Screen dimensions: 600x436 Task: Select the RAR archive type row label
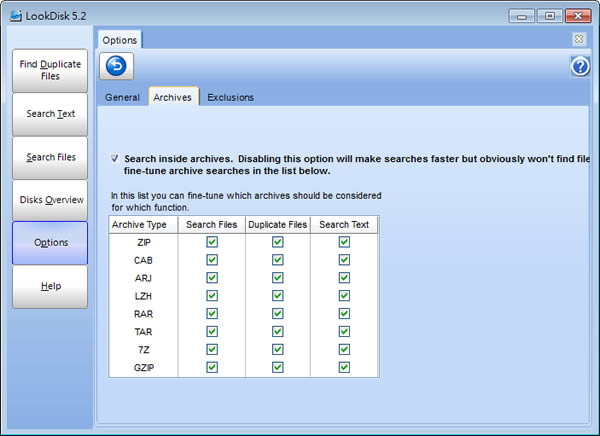pos(143,314)
